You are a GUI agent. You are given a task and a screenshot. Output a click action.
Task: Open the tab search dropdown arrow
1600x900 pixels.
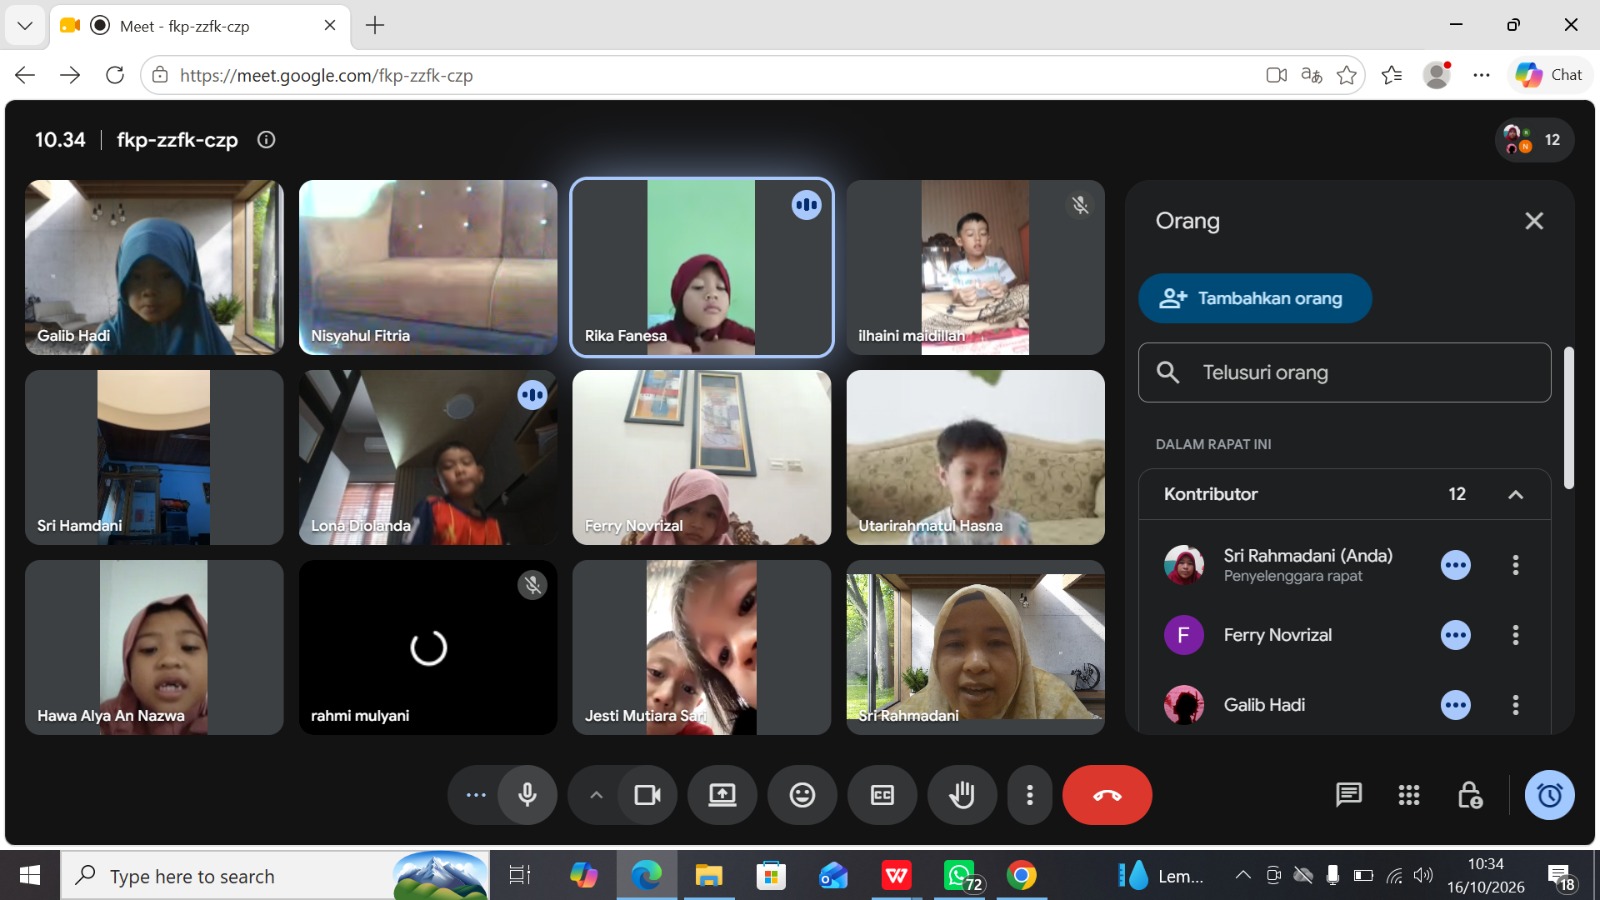(24, 26)
